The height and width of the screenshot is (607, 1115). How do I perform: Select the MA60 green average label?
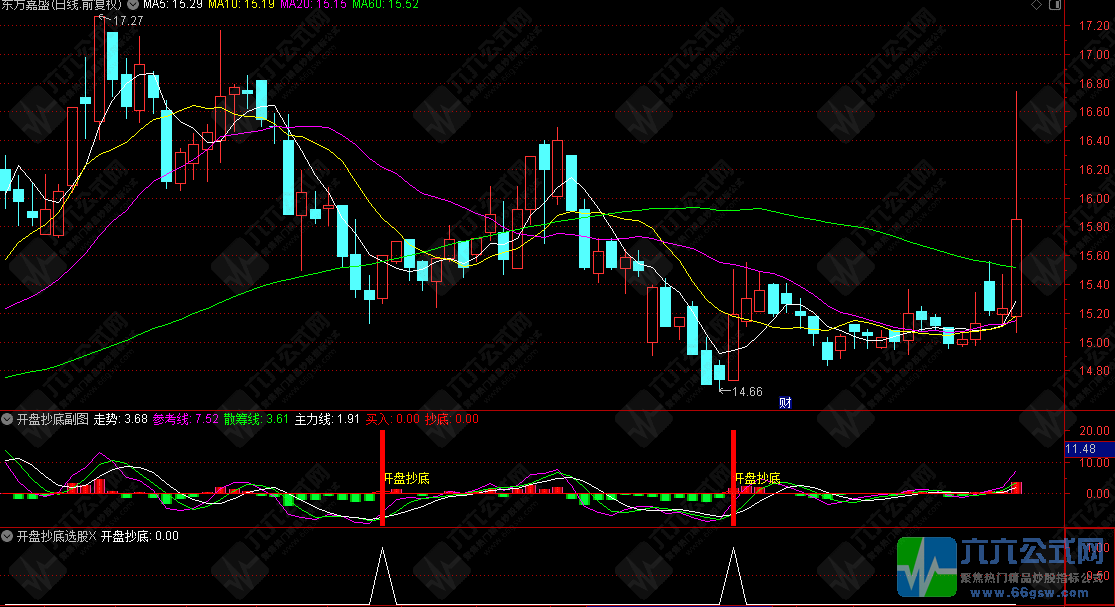tap(385, 4)
